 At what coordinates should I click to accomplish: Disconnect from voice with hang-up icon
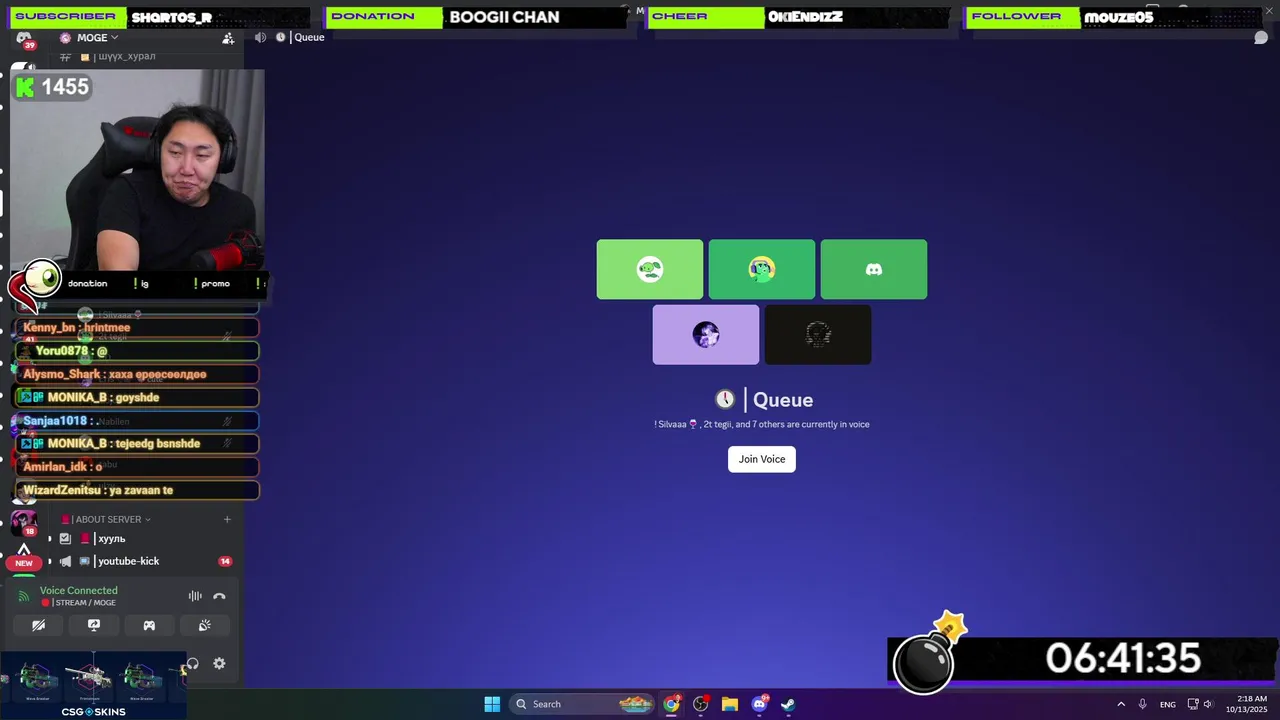(219, 596)
